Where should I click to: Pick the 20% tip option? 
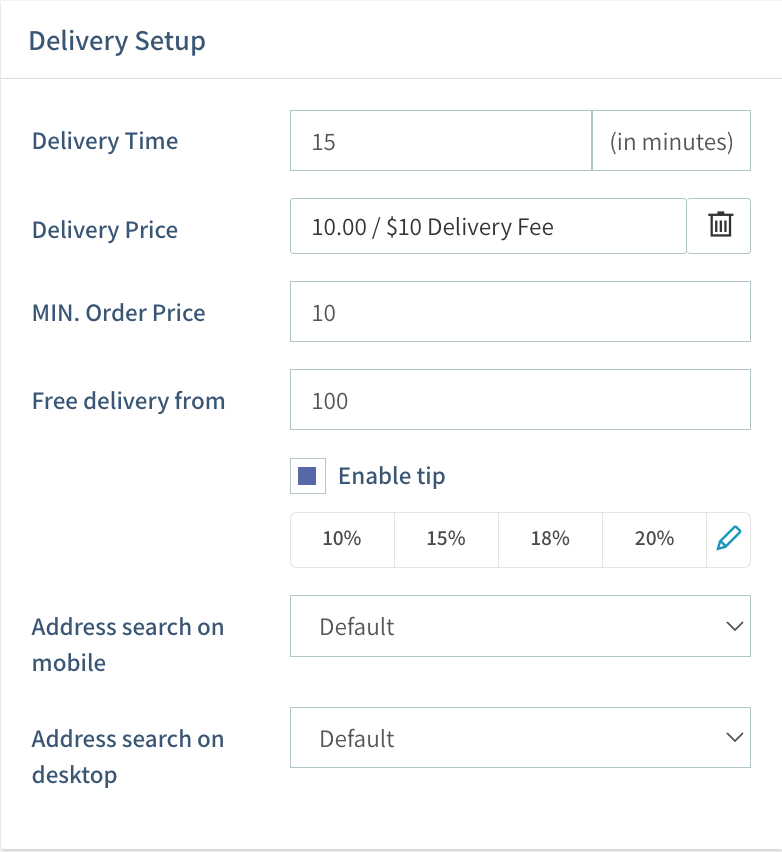[x=654, y=539]
